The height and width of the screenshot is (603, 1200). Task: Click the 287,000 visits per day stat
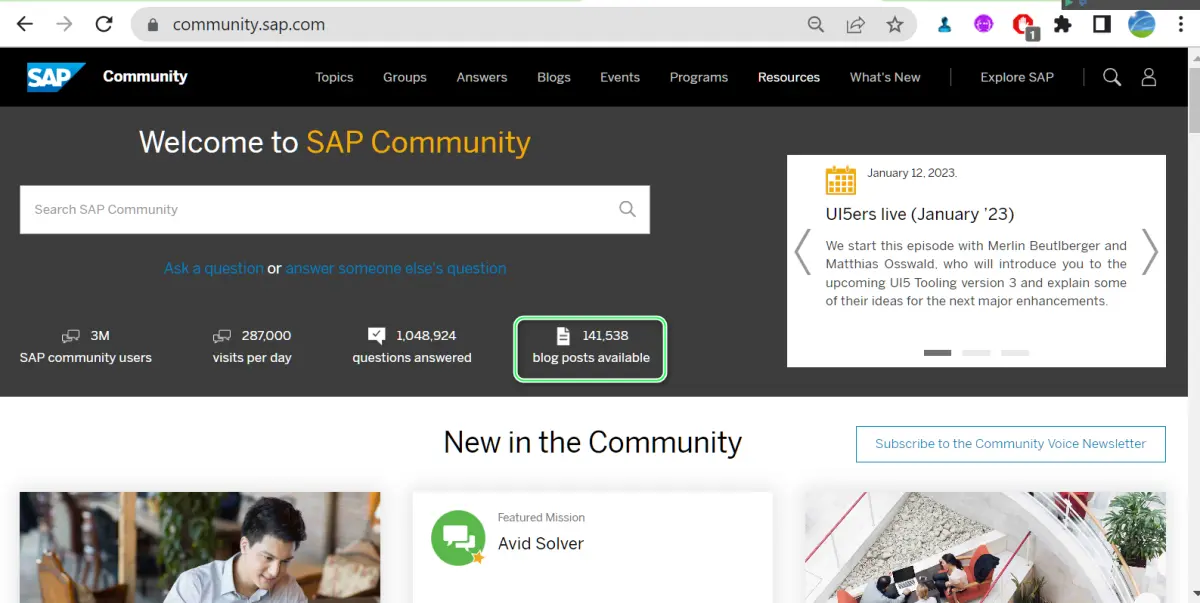click(252, 346)
